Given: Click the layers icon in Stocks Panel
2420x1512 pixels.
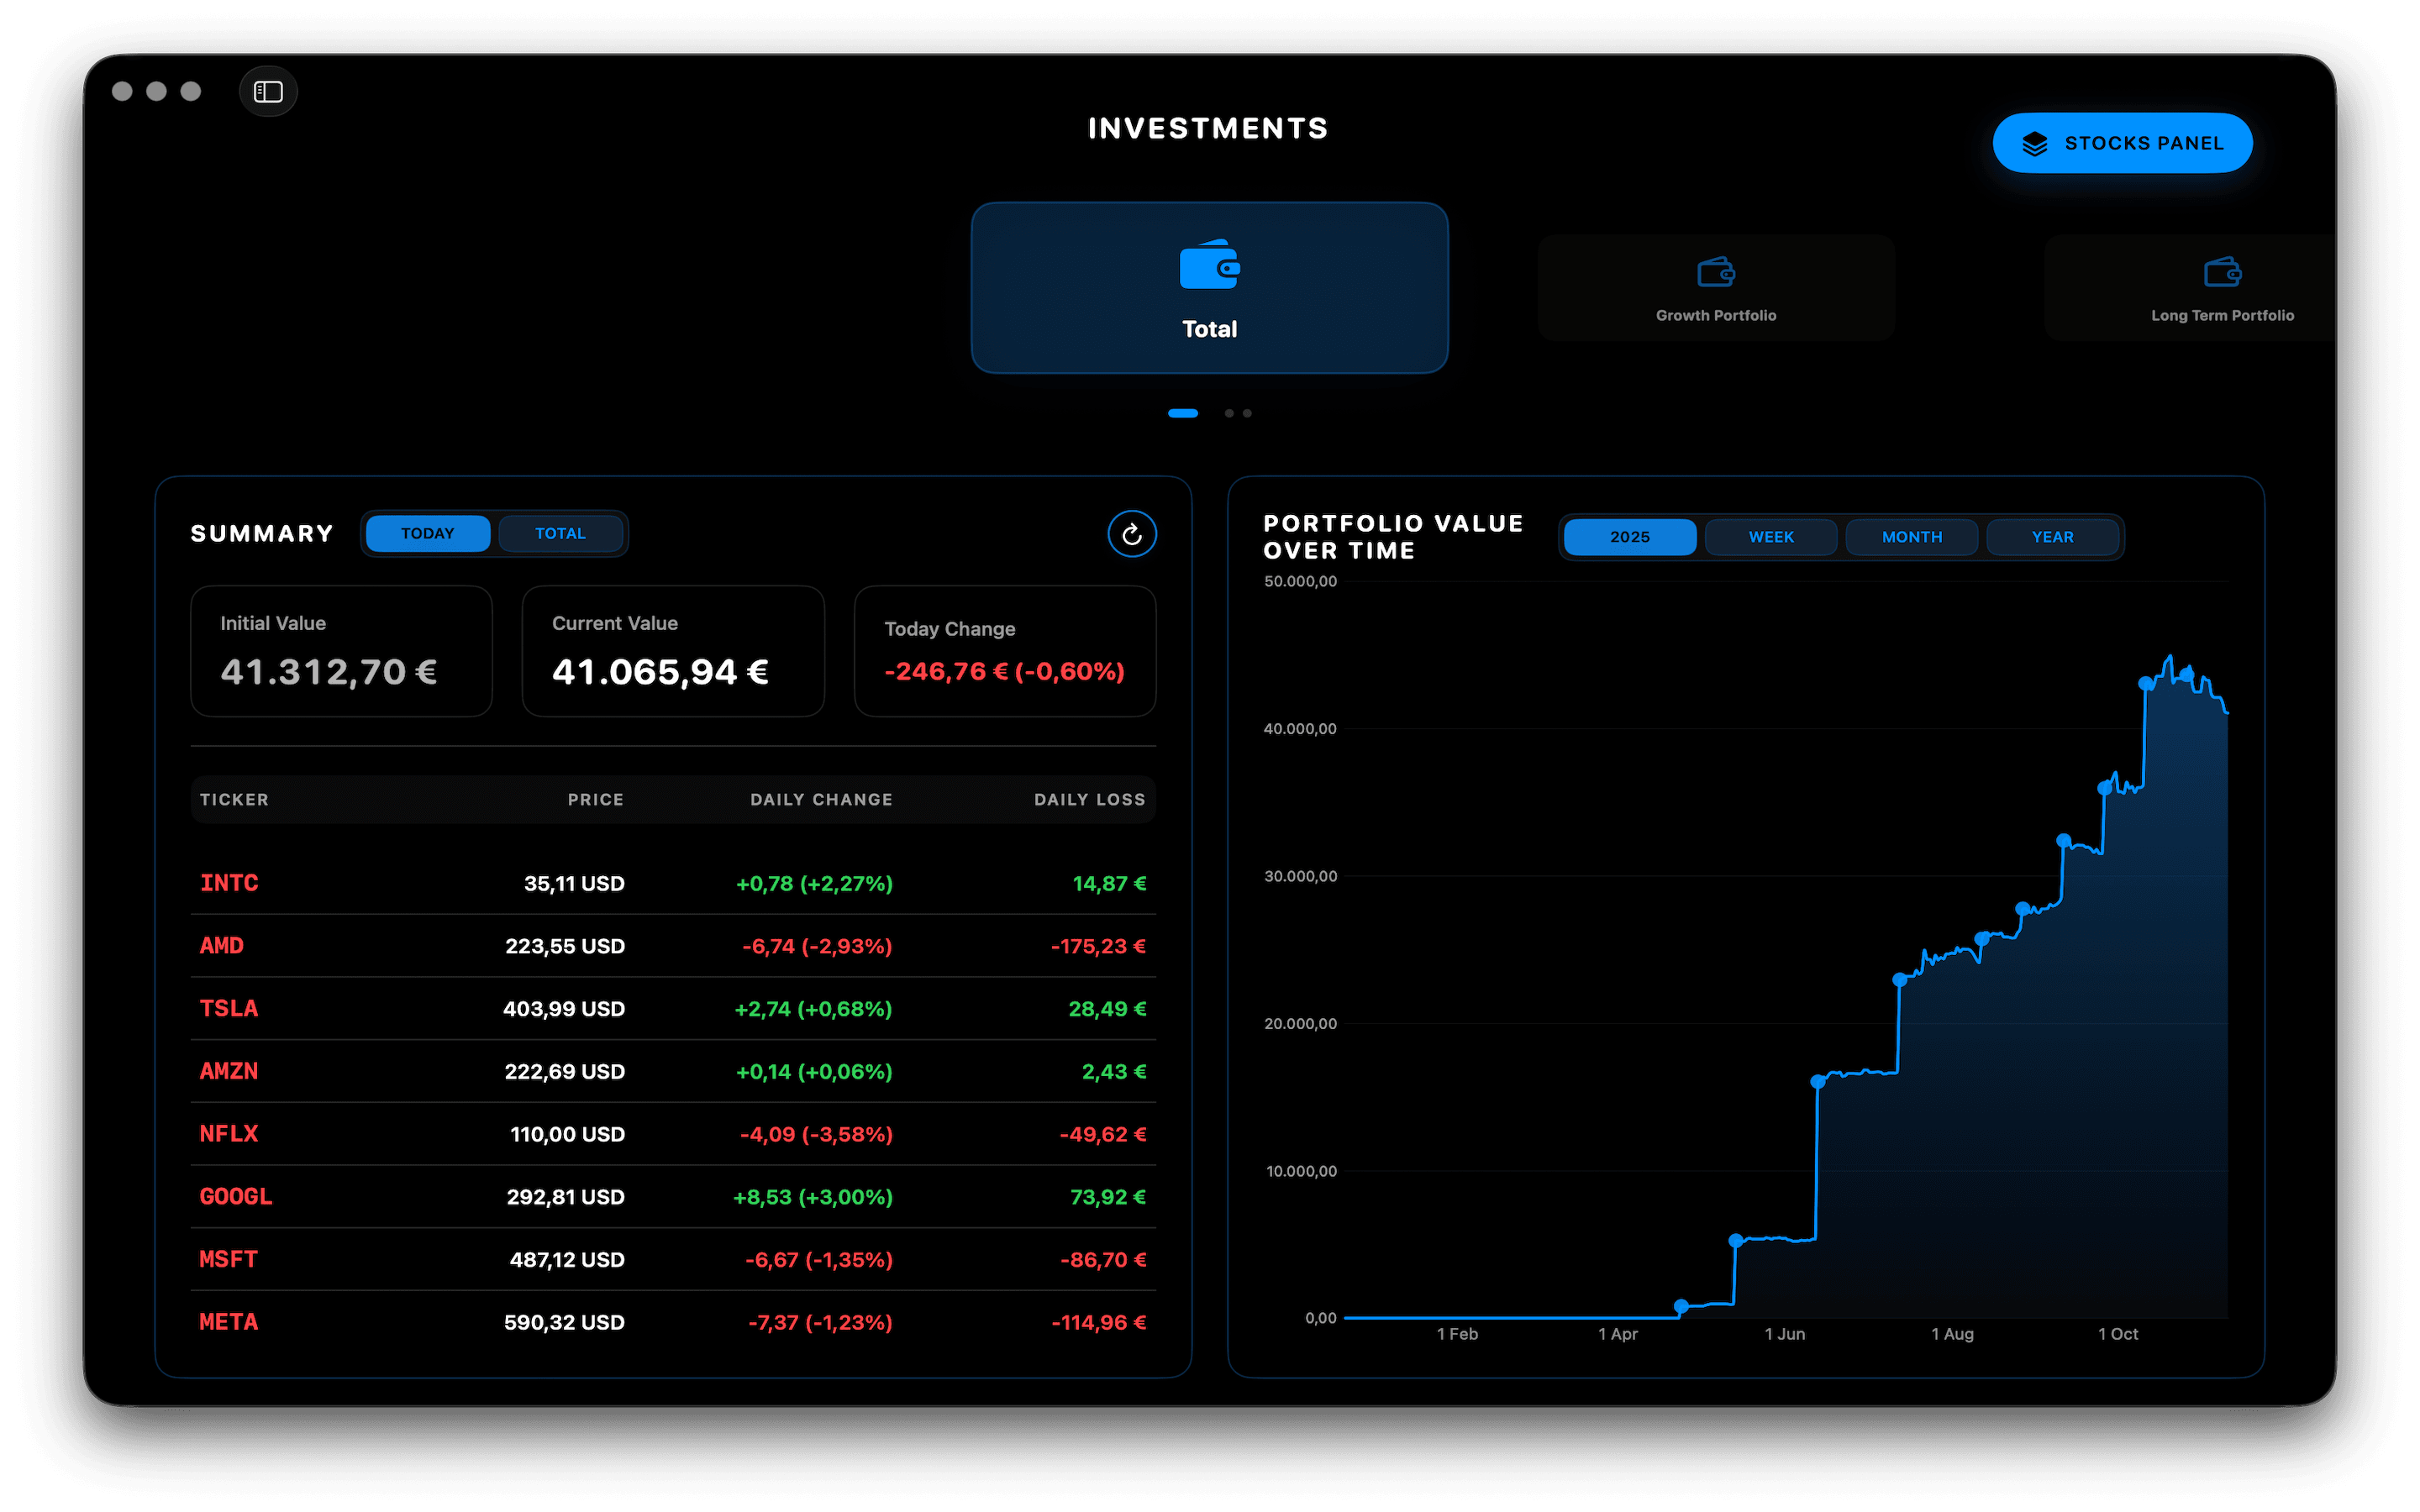Looking at the screenshot, I should coord(2035,144).
